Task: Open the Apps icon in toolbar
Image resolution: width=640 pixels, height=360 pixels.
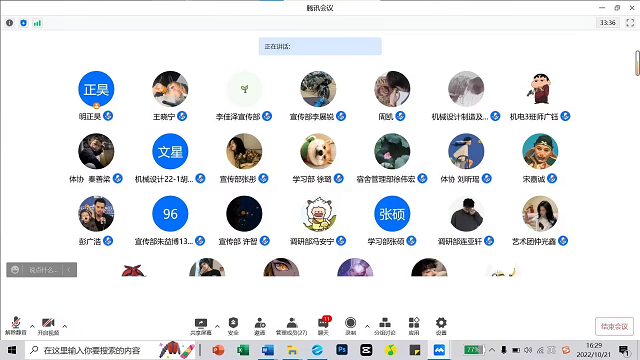Action: click(x=414, y=326)
